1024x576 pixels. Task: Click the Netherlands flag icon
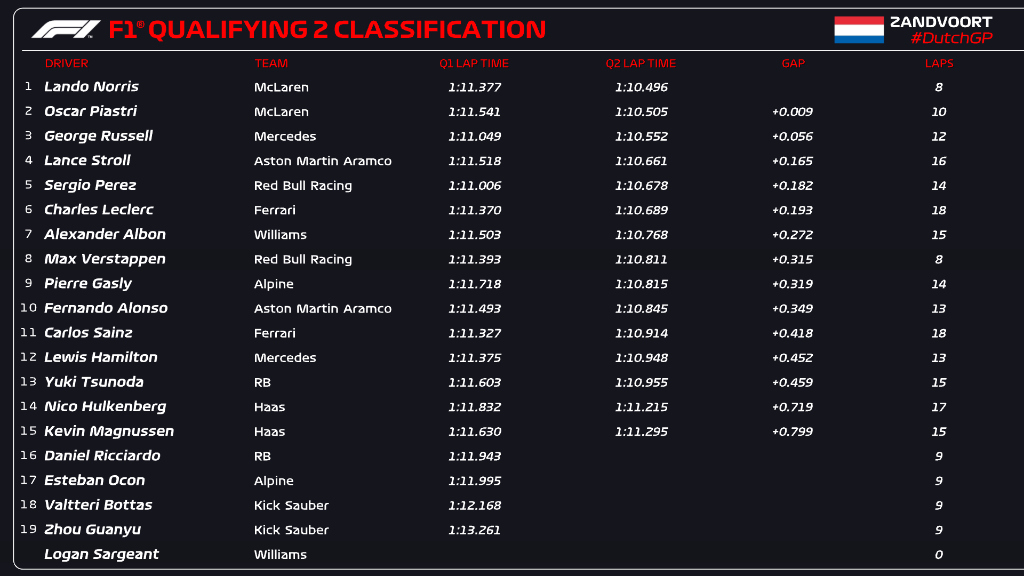859,30
